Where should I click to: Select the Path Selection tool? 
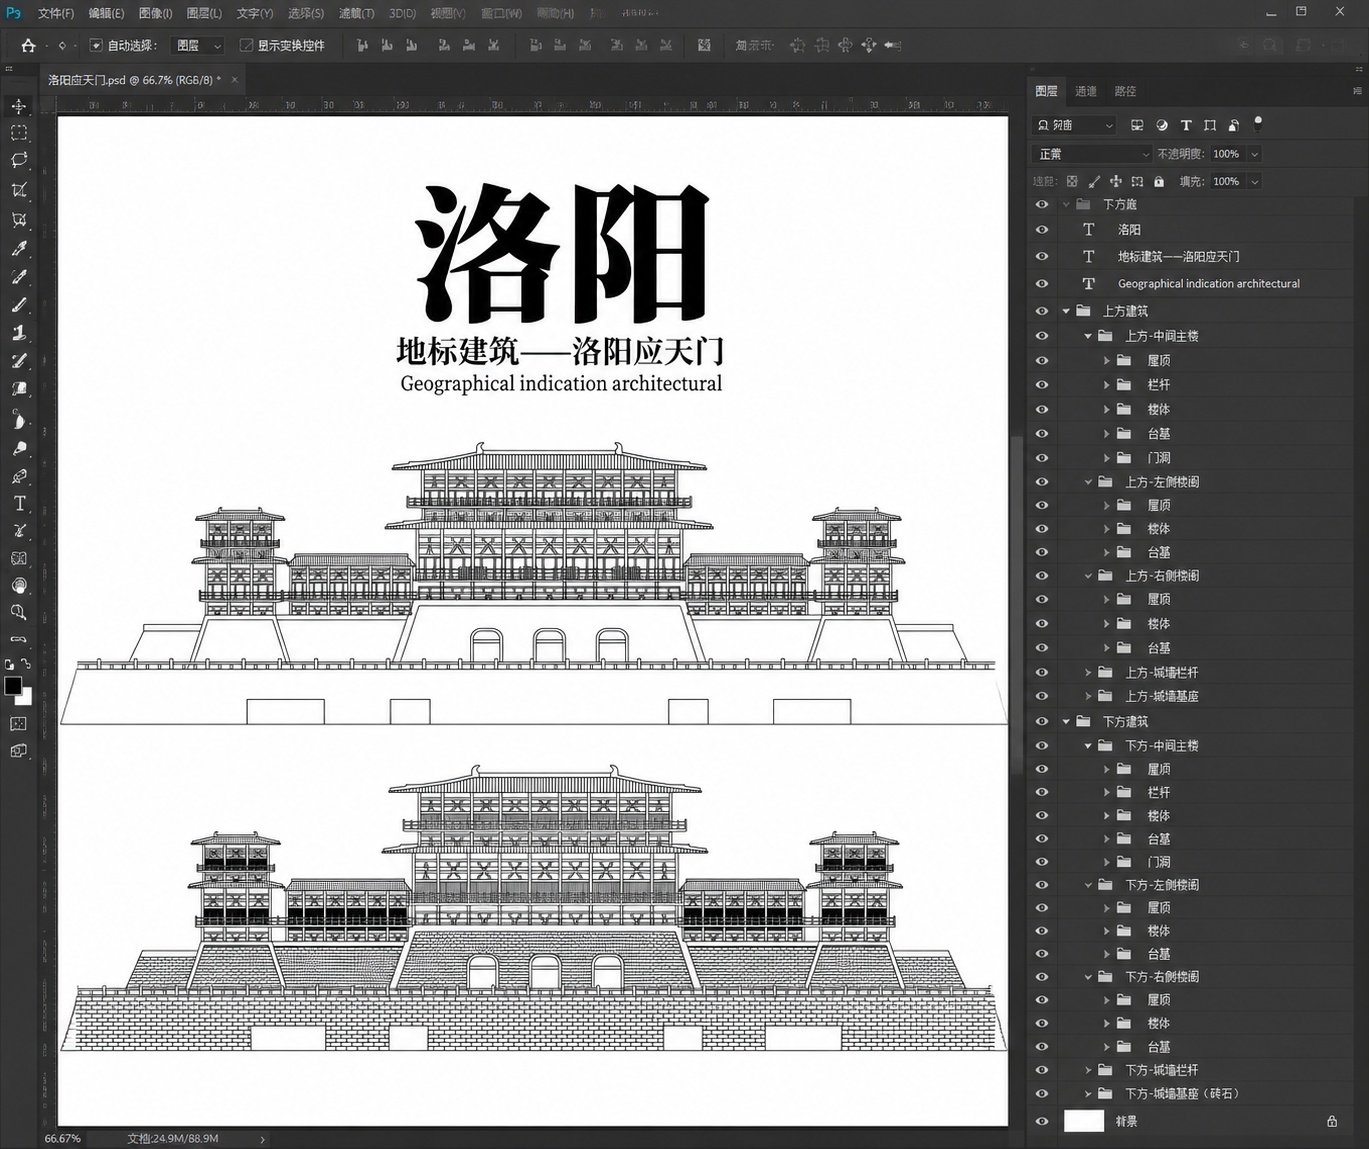(19, 531)
